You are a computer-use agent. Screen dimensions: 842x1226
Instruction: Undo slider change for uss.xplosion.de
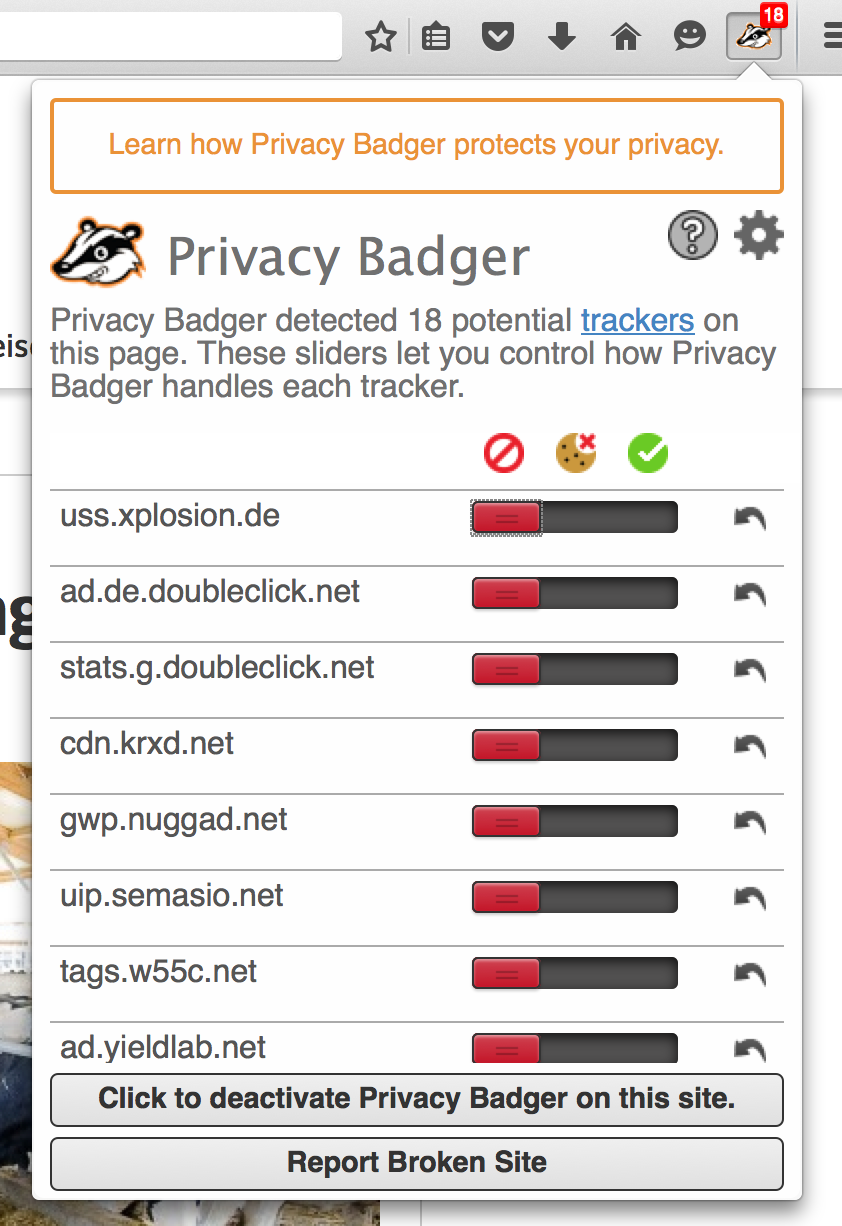coord(749,517)
